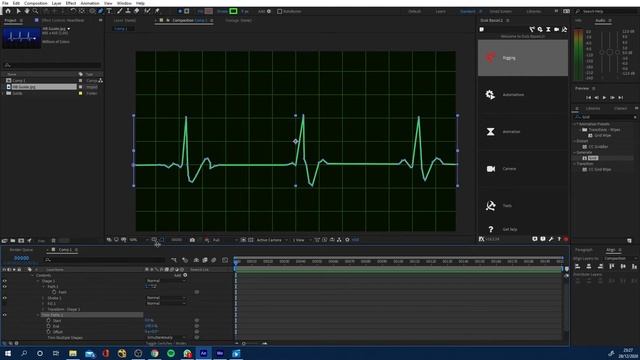This screenshot has height=360, width=640.
Task: Open Automations section in Duik Bassel
Action: (522, 95)
